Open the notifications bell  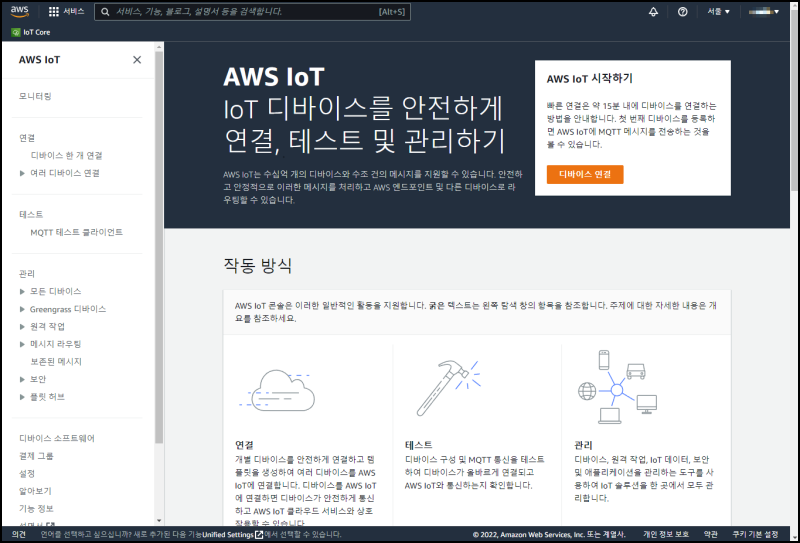click(653, 12)
